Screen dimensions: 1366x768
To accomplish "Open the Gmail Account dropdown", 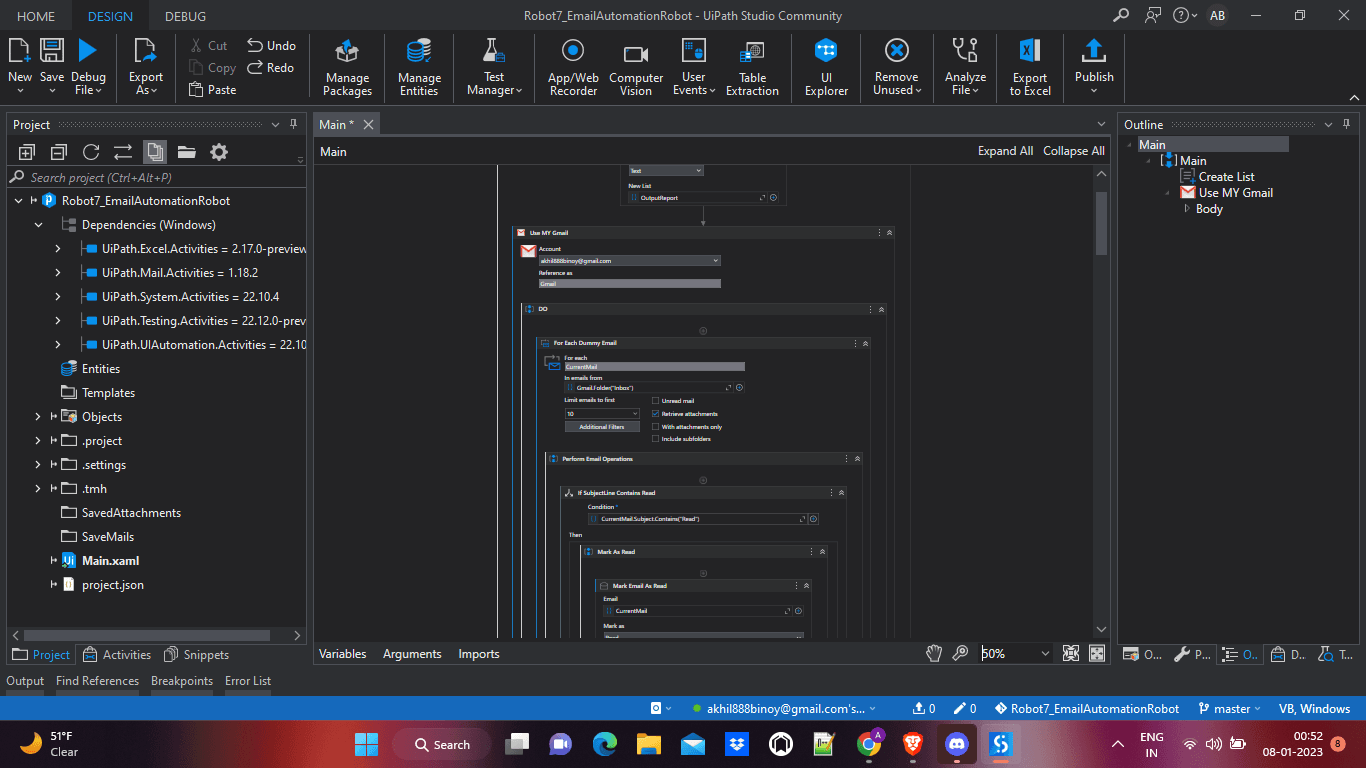I will tap(714, 260).
